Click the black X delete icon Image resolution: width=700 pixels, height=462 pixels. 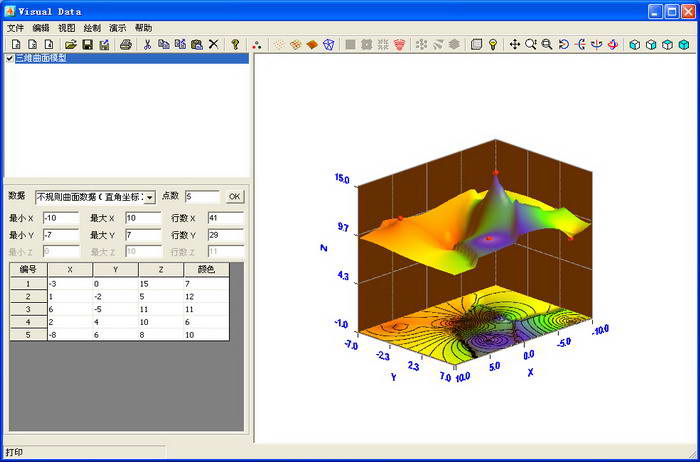coord(213,44)
